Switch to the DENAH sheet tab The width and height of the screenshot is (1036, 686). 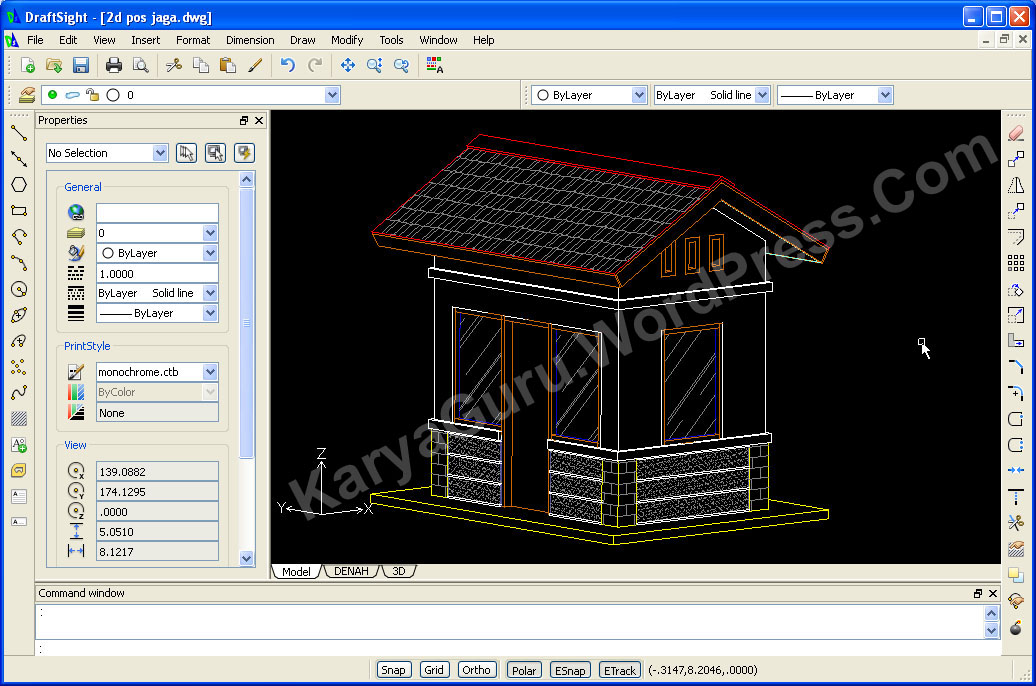pyautogui.click(x=351, y=571)
